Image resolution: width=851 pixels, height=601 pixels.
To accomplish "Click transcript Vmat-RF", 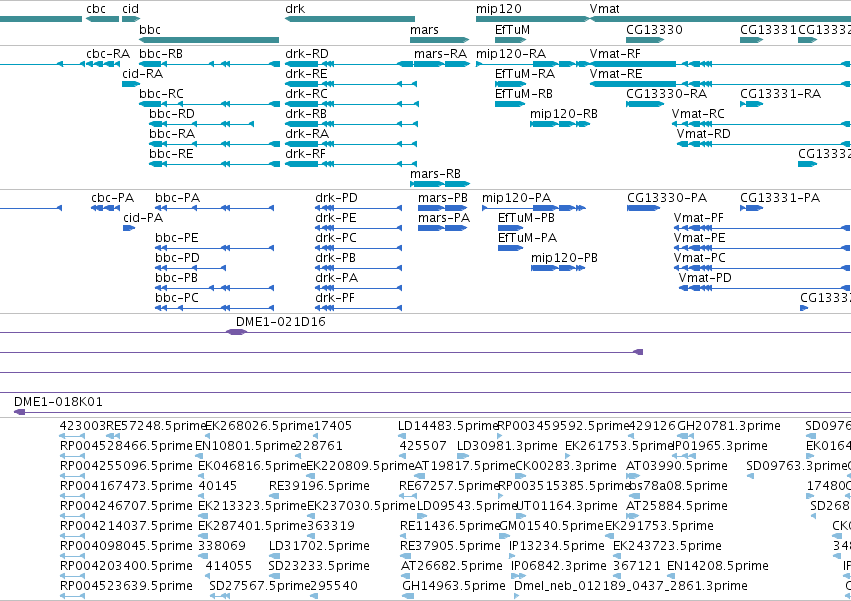I will tap(615, 54).
